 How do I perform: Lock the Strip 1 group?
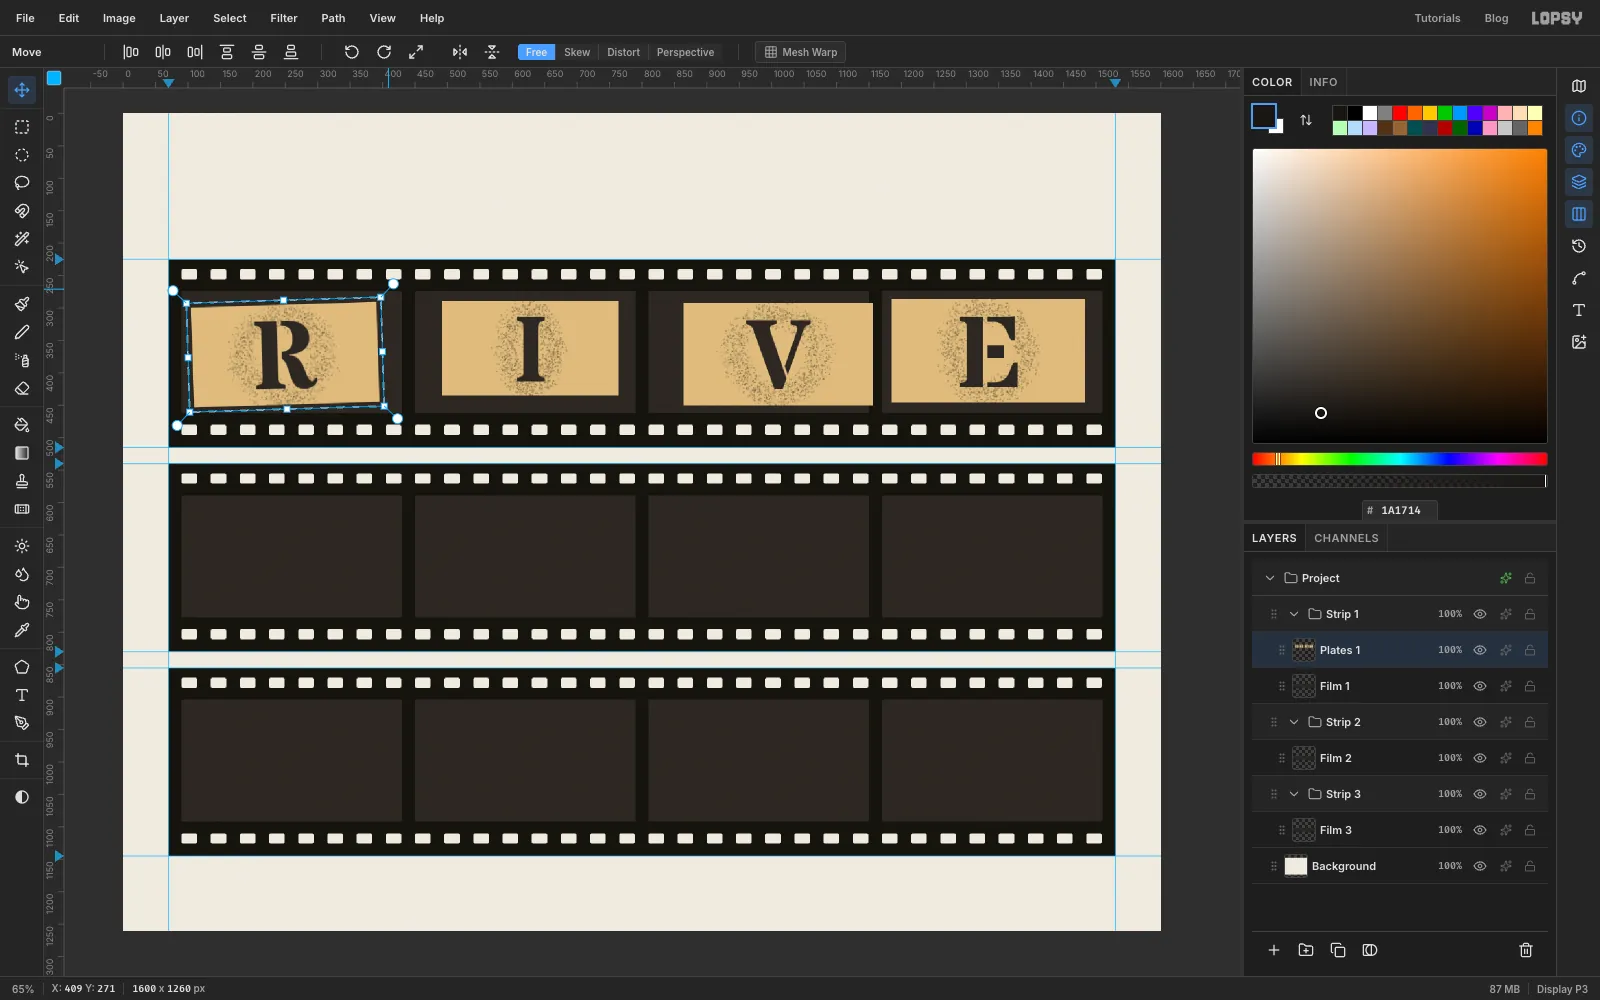(x=1530, y=614)
